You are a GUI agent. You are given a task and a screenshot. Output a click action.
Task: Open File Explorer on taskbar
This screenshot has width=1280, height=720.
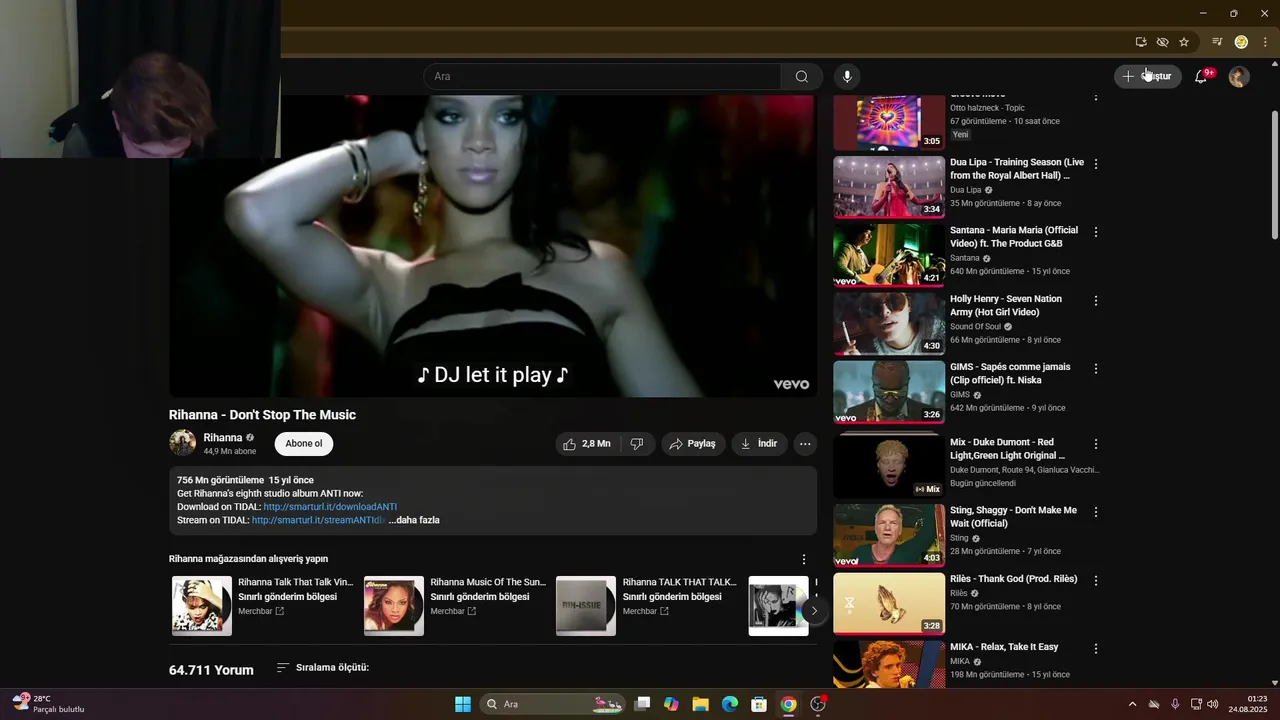coord(700,704)
